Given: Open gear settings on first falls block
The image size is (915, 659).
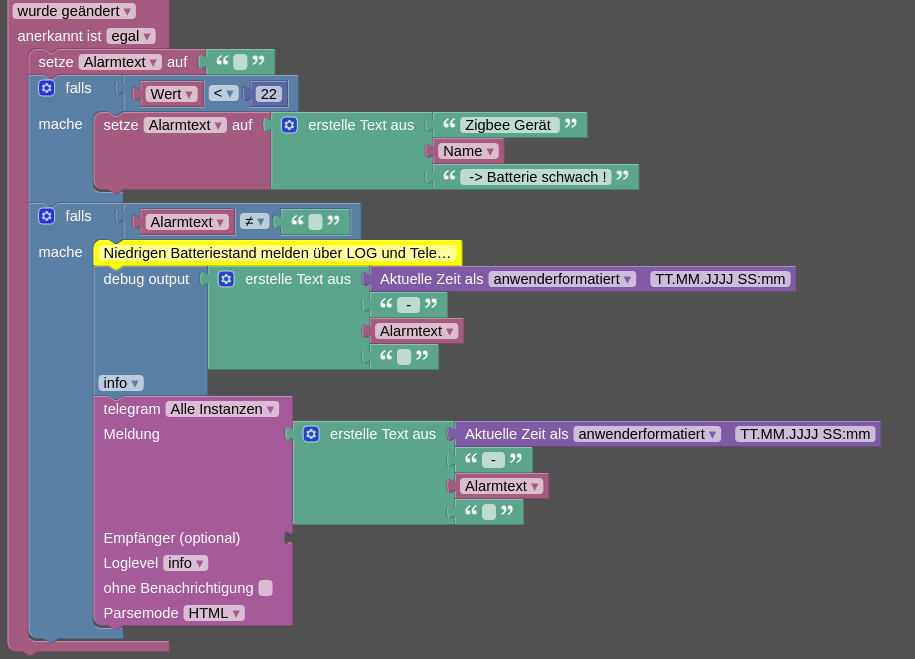Looking at the screenshot, I should pyautogui.click(x=47, y=88).
